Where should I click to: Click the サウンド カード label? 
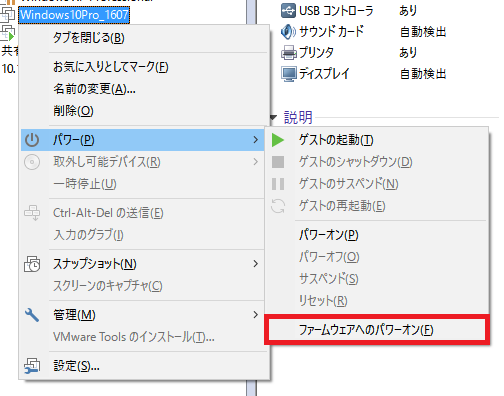coord(331,32)
